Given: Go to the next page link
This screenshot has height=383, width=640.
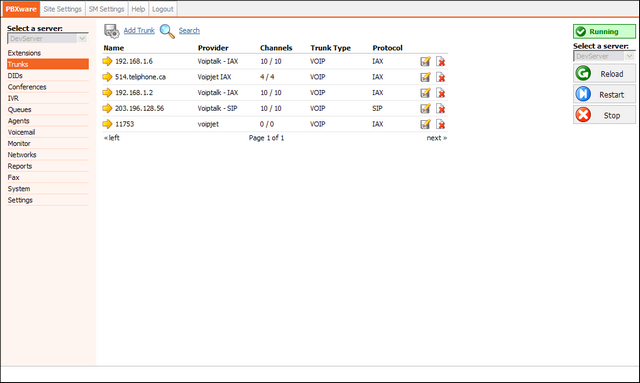Looking at the screenshot, I should [436, 138].
